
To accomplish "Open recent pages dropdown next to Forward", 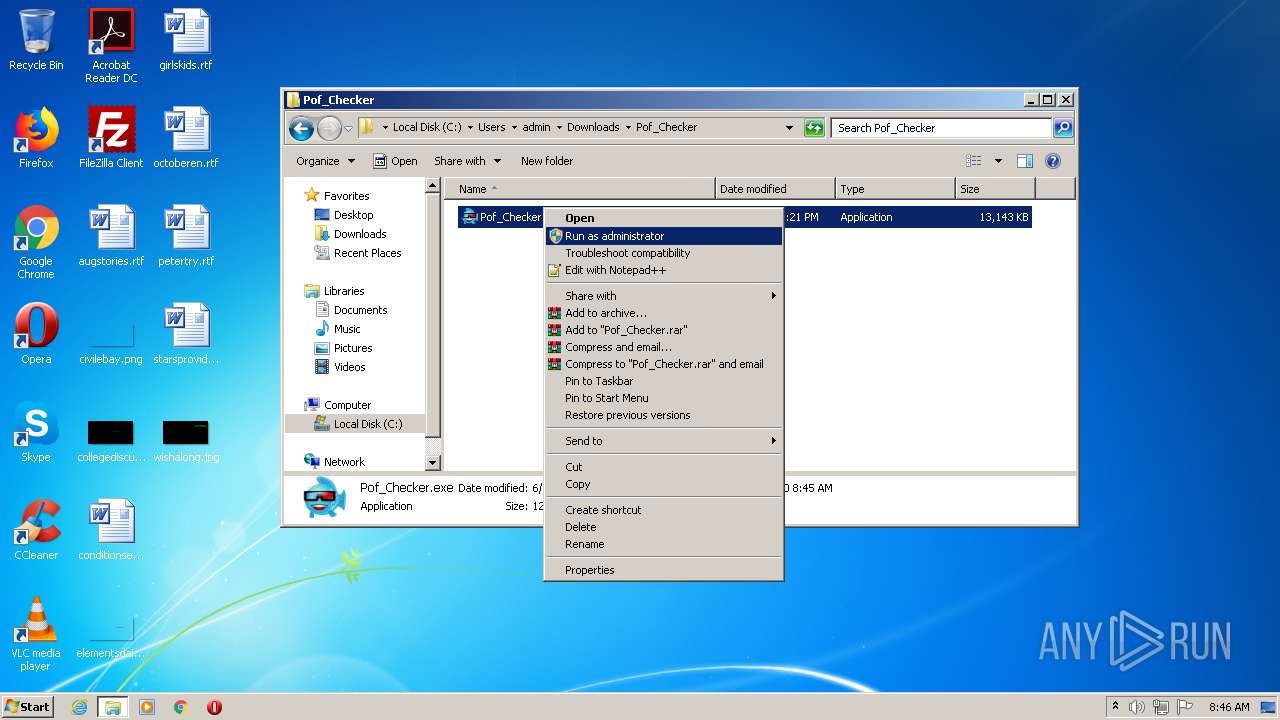I will click(x=349, y=129).
